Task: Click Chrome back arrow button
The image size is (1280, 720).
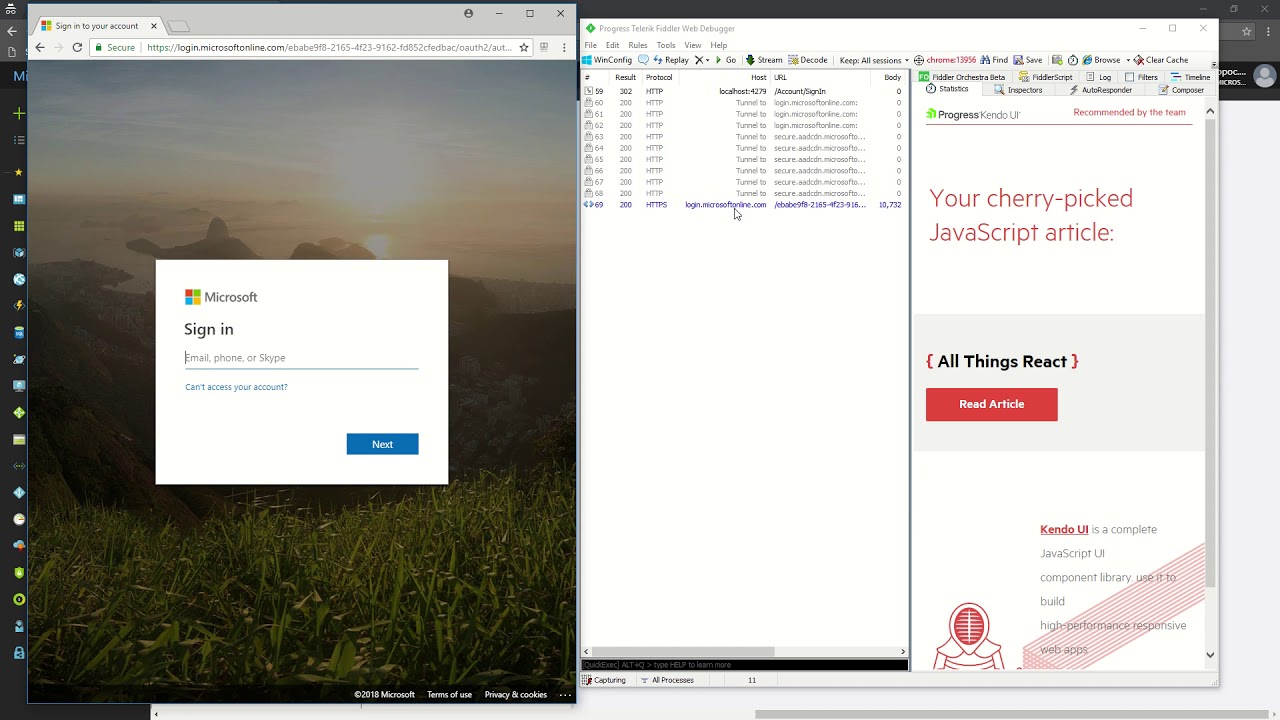Action: tap(40, 47)
